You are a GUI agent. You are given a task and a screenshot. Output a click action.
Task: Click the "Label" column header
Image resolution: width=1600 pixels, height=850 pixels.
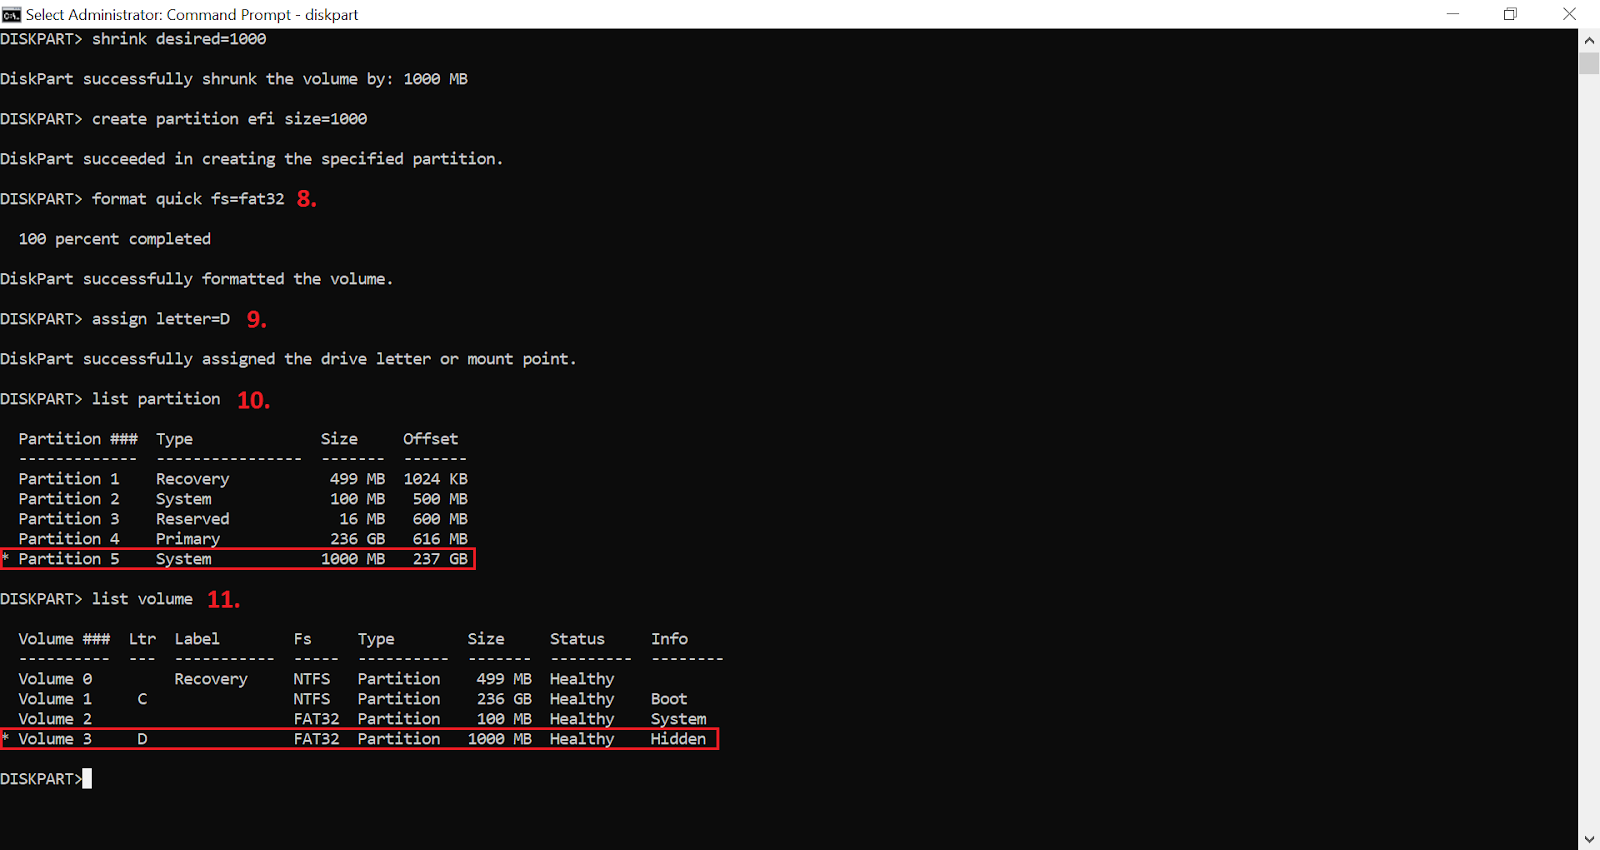[197, 639]
